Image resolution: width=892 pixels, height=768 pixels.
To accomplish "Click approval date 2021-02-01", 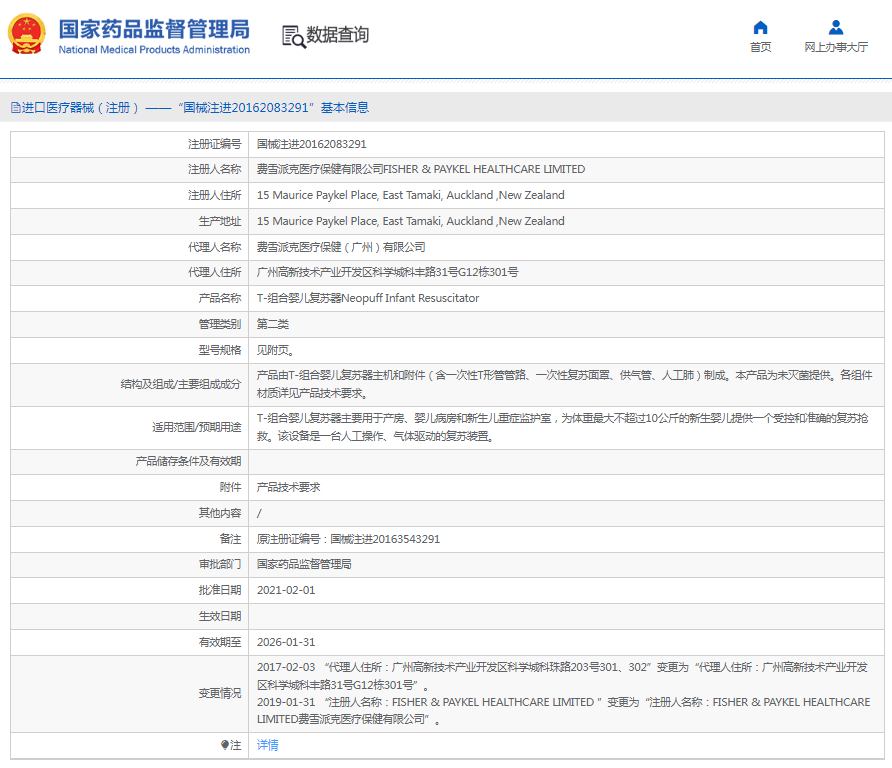I will 286,590.
